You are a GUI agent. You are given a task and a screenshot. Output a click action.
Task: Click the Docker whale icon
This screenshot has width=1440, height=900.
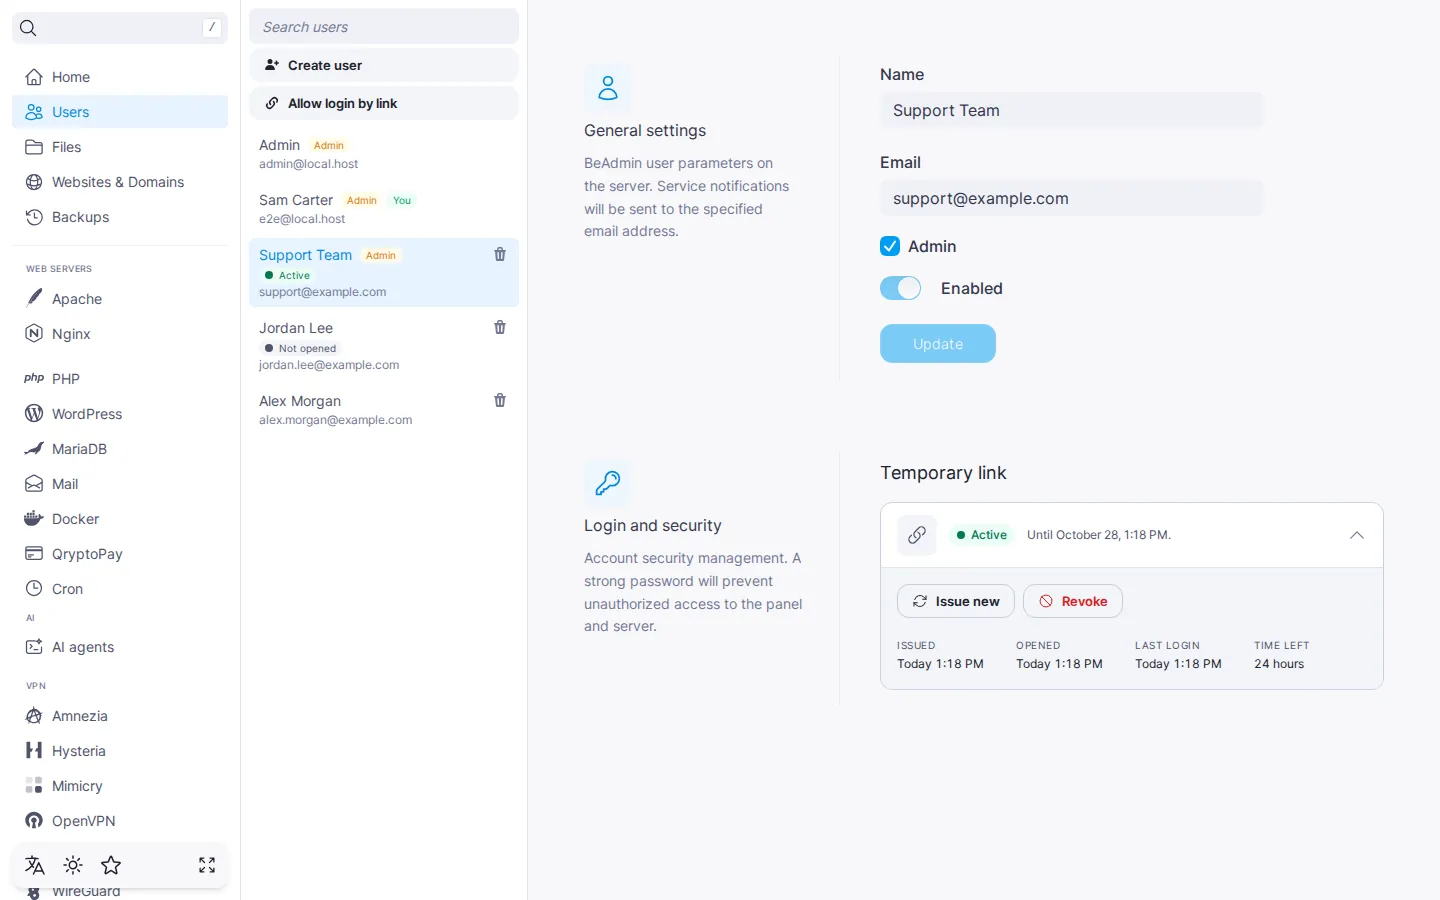(34, 519)
